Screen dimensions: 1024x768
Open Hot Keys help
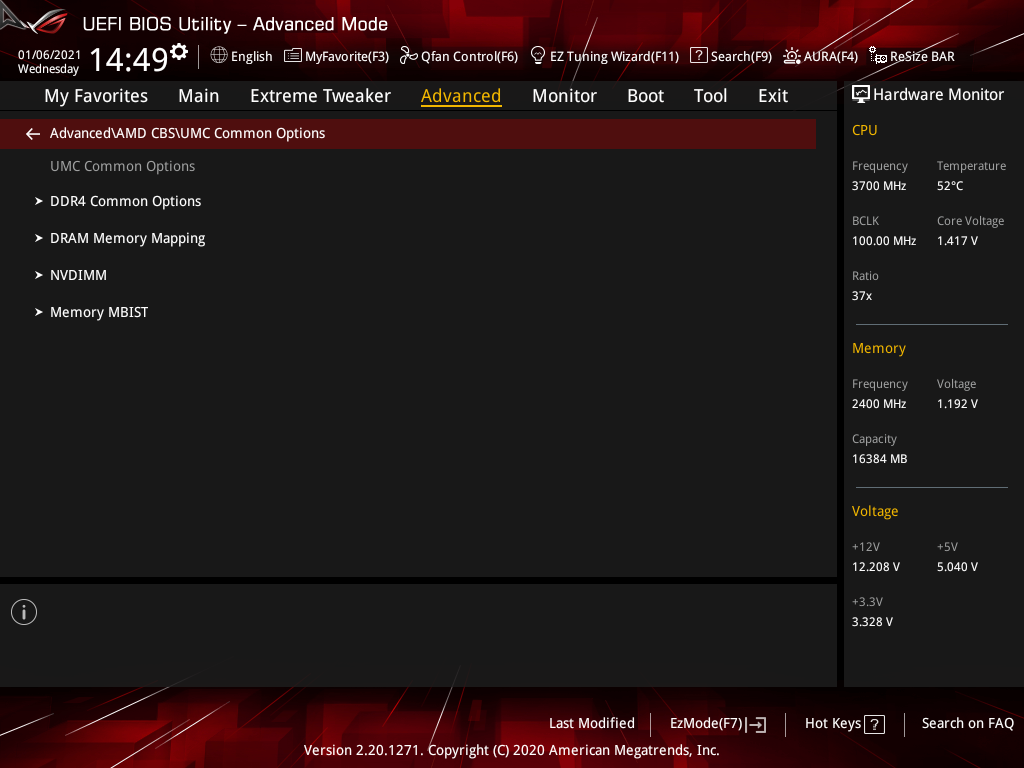click(844, 724)
